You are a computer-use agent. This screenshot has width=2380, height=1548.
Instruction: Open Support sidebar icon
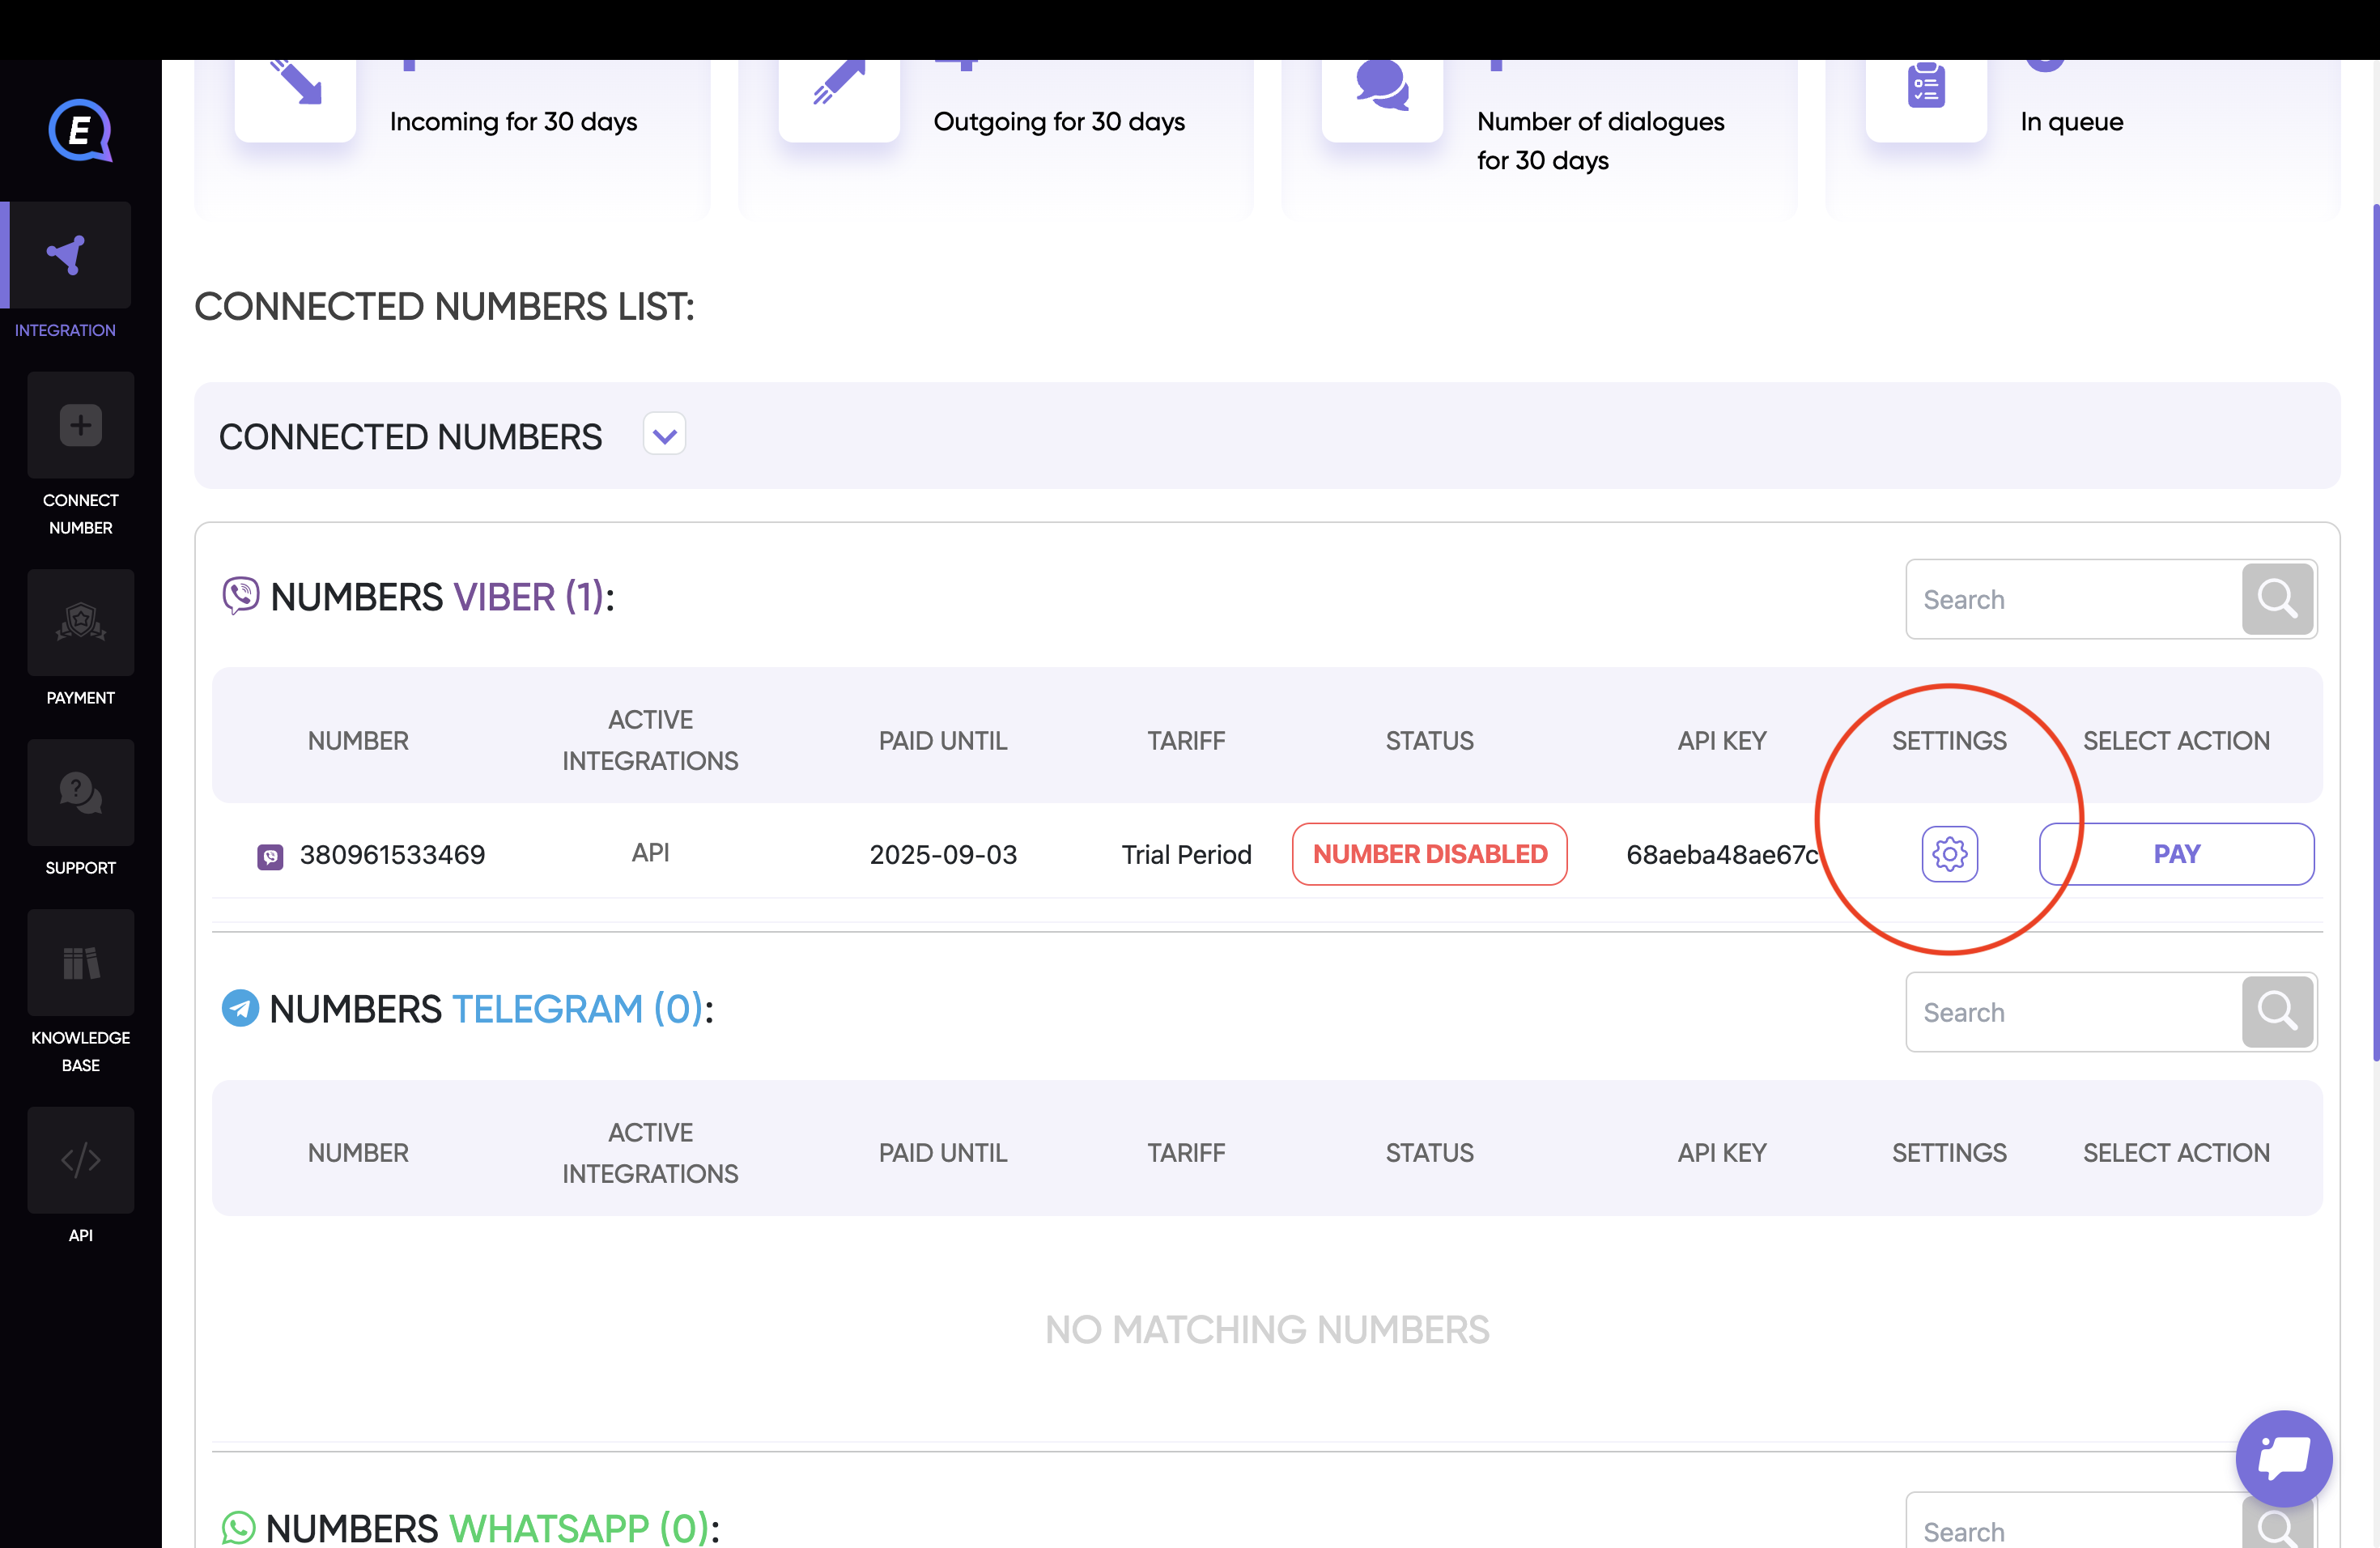(80, 793)
